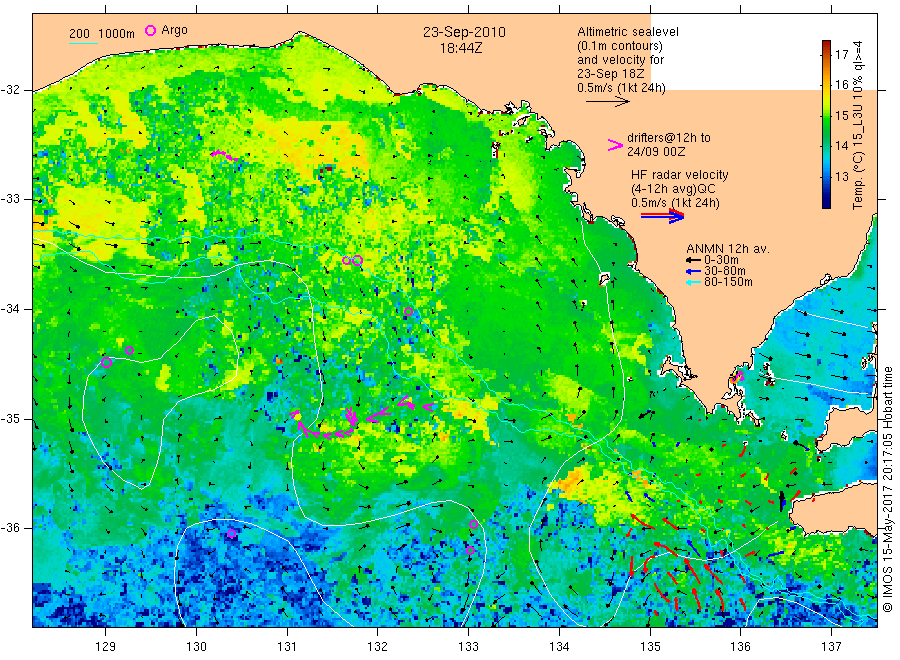Click longitude axis label '129'

[x=106, y=647]
